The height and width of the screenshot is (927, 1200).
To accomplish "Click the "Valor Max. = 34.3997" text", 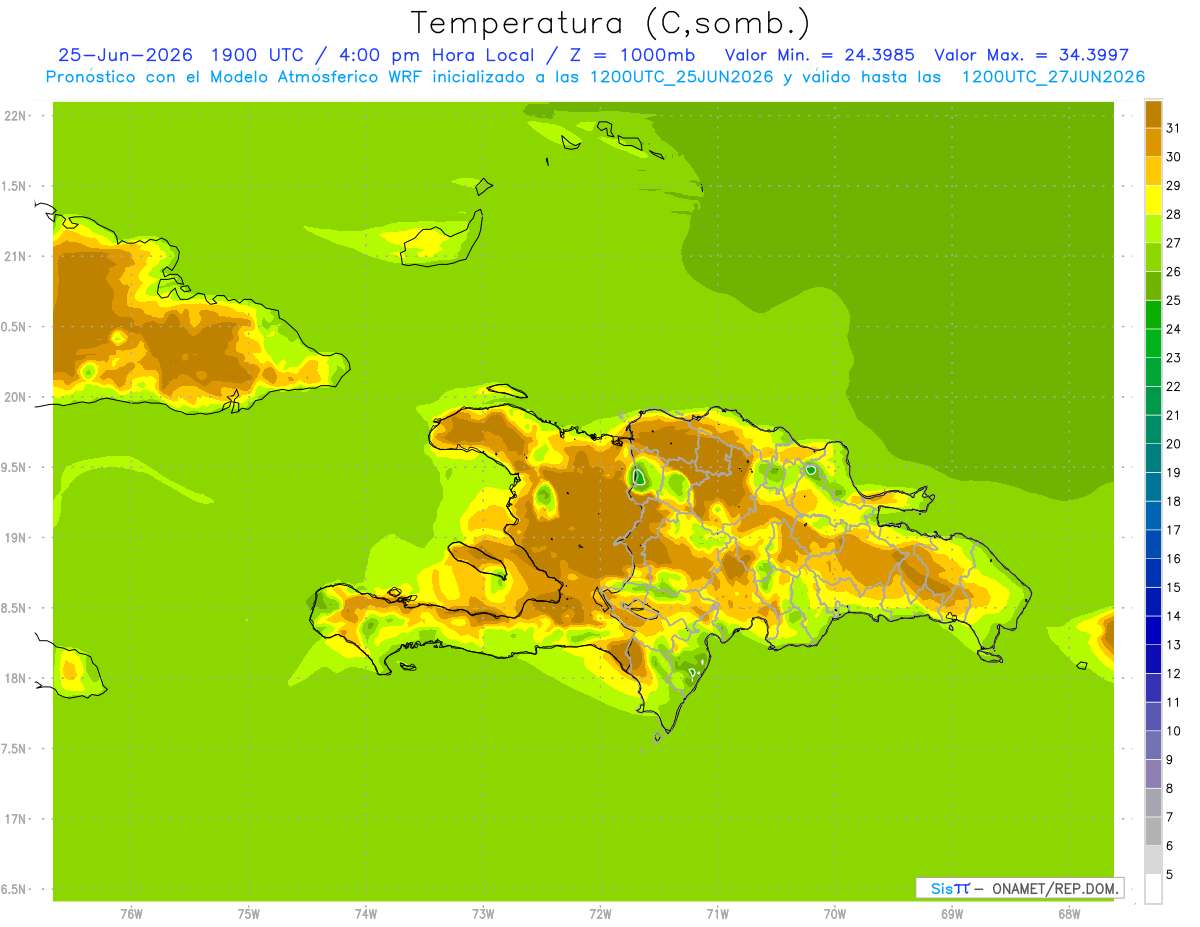I will click(x=1030, y=55).
